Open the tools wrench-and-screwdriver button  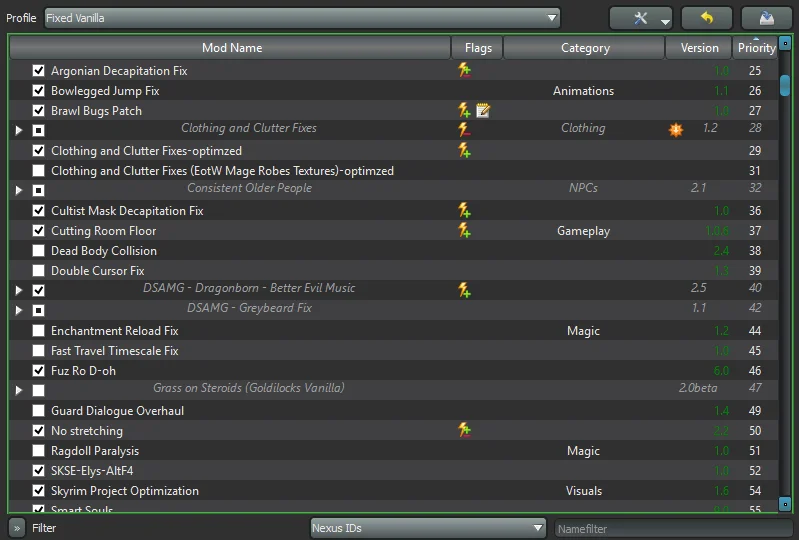641,19
